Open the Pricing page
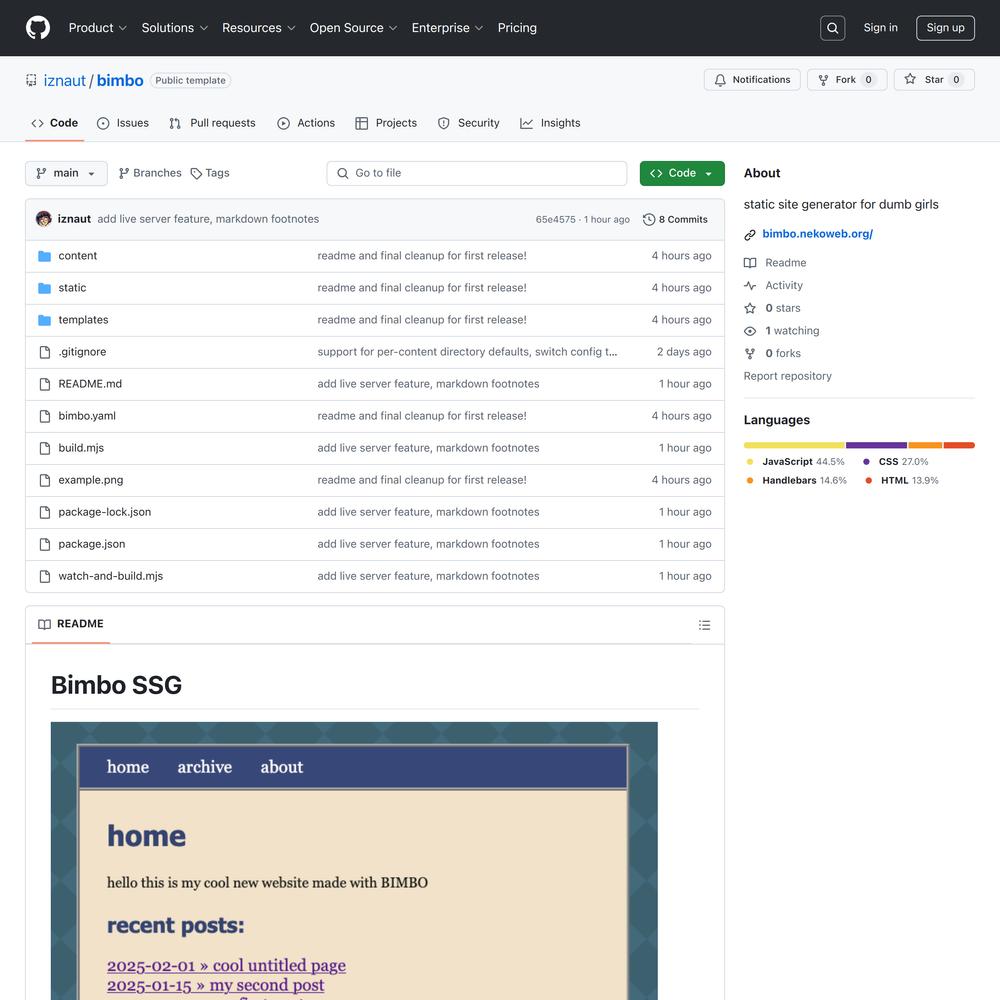Image resolution: width=1000 pixels, height=1000 pixels. click(517, 28)
